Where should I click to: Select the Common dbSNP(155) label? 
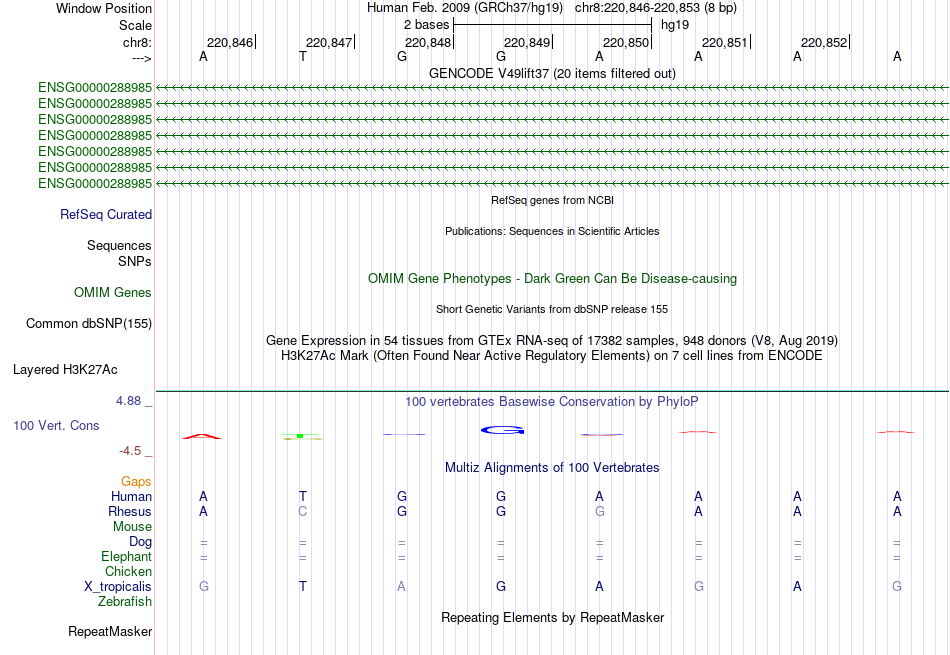[x=88, y=324]
